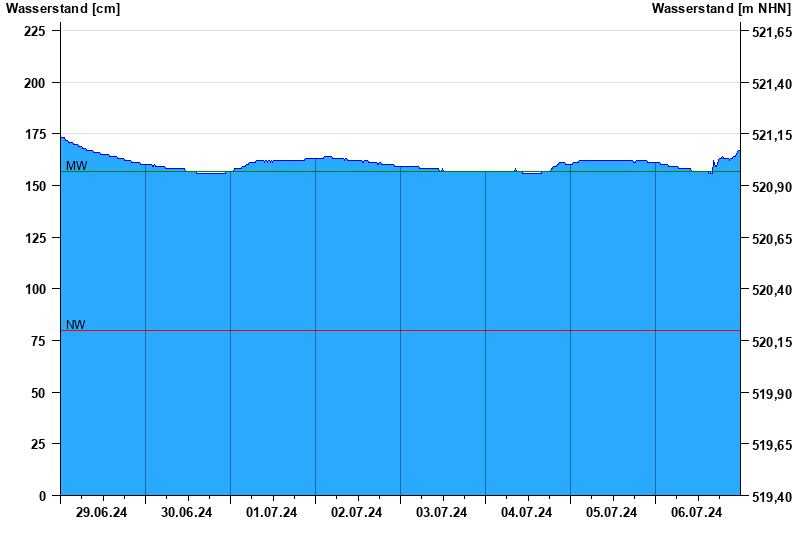This screenshot has width=800, height=550.
Task: Click the 520,65 m NHN value
Action: (772, 239)
